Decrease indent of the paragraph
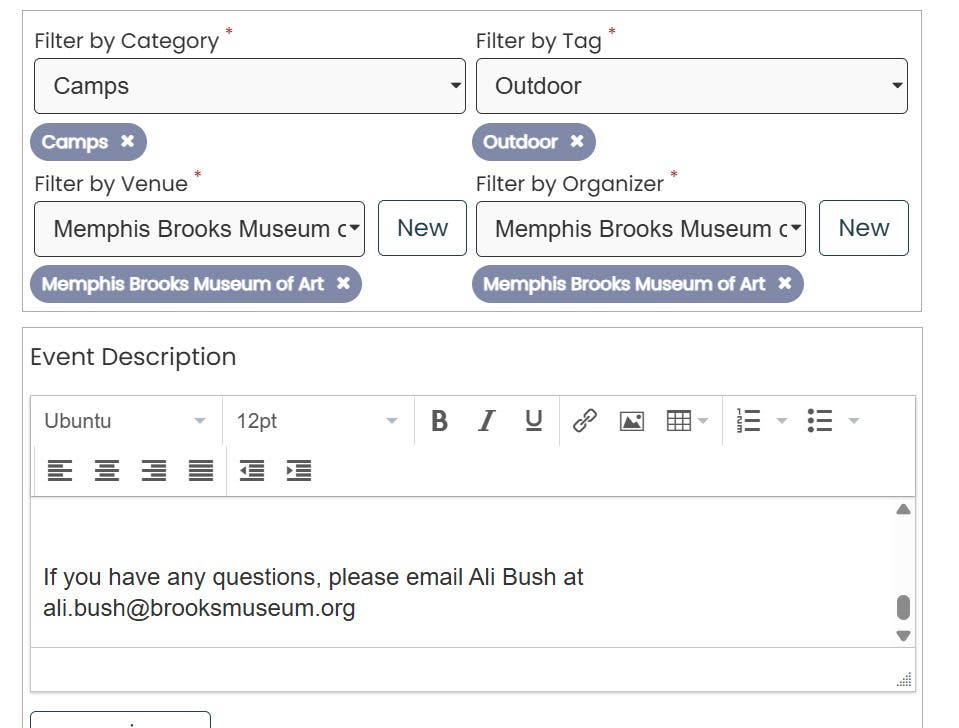959x728 pixels. [252, 470]
